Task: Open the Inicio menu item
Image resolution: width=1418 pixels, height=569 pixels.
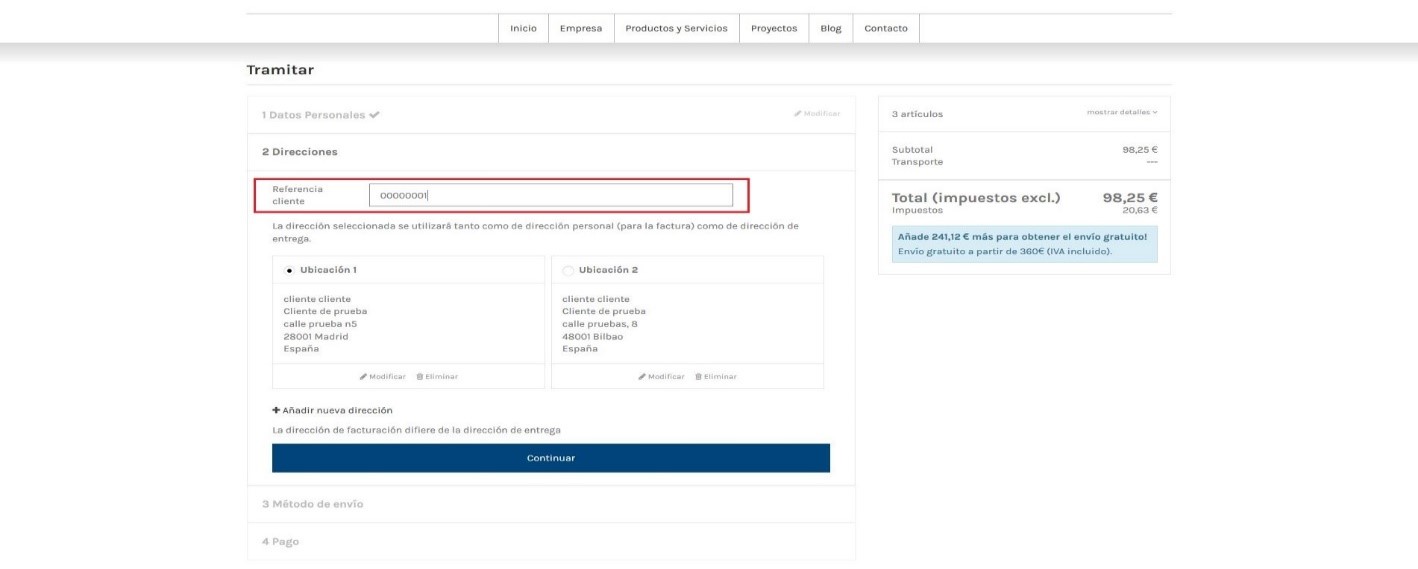Action: click(x=523, y=28)
